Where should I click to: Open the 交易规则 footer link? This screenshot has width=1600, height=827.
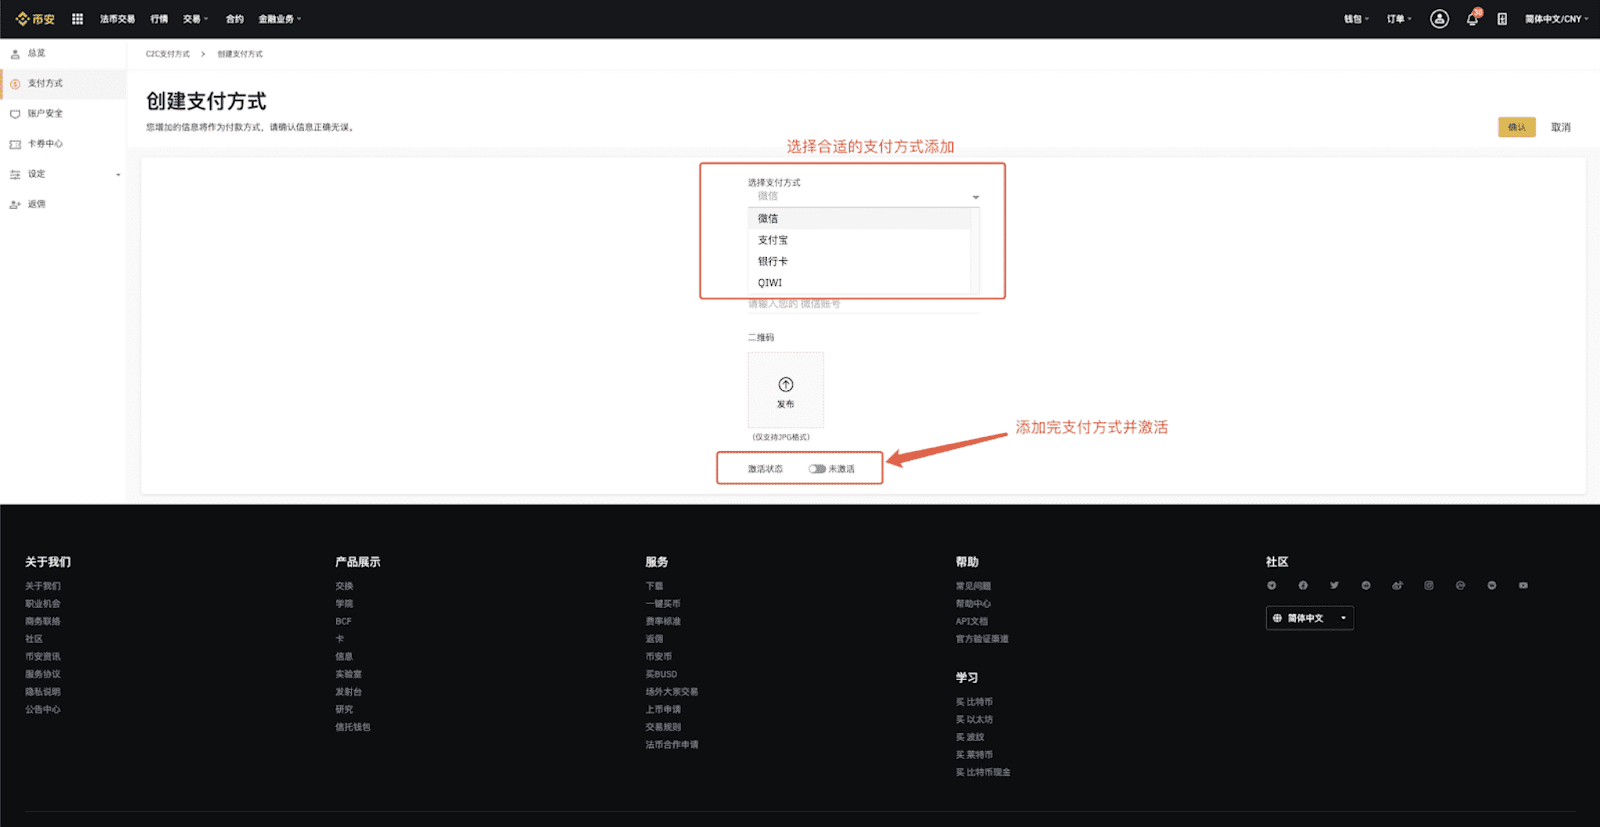point(663,727)
